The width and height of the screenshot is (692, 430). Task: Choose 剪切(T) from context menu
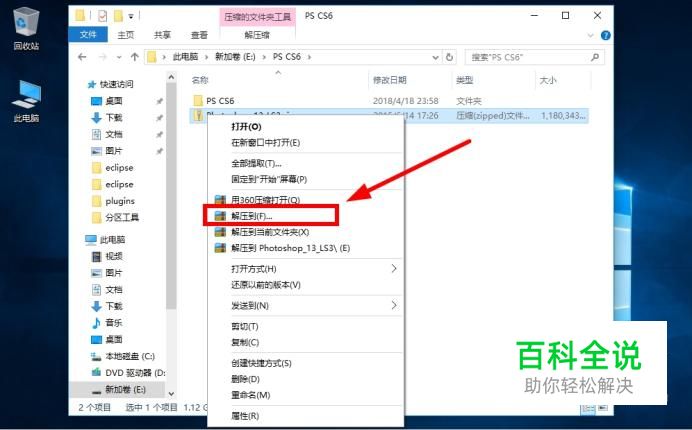coord(305,326)
